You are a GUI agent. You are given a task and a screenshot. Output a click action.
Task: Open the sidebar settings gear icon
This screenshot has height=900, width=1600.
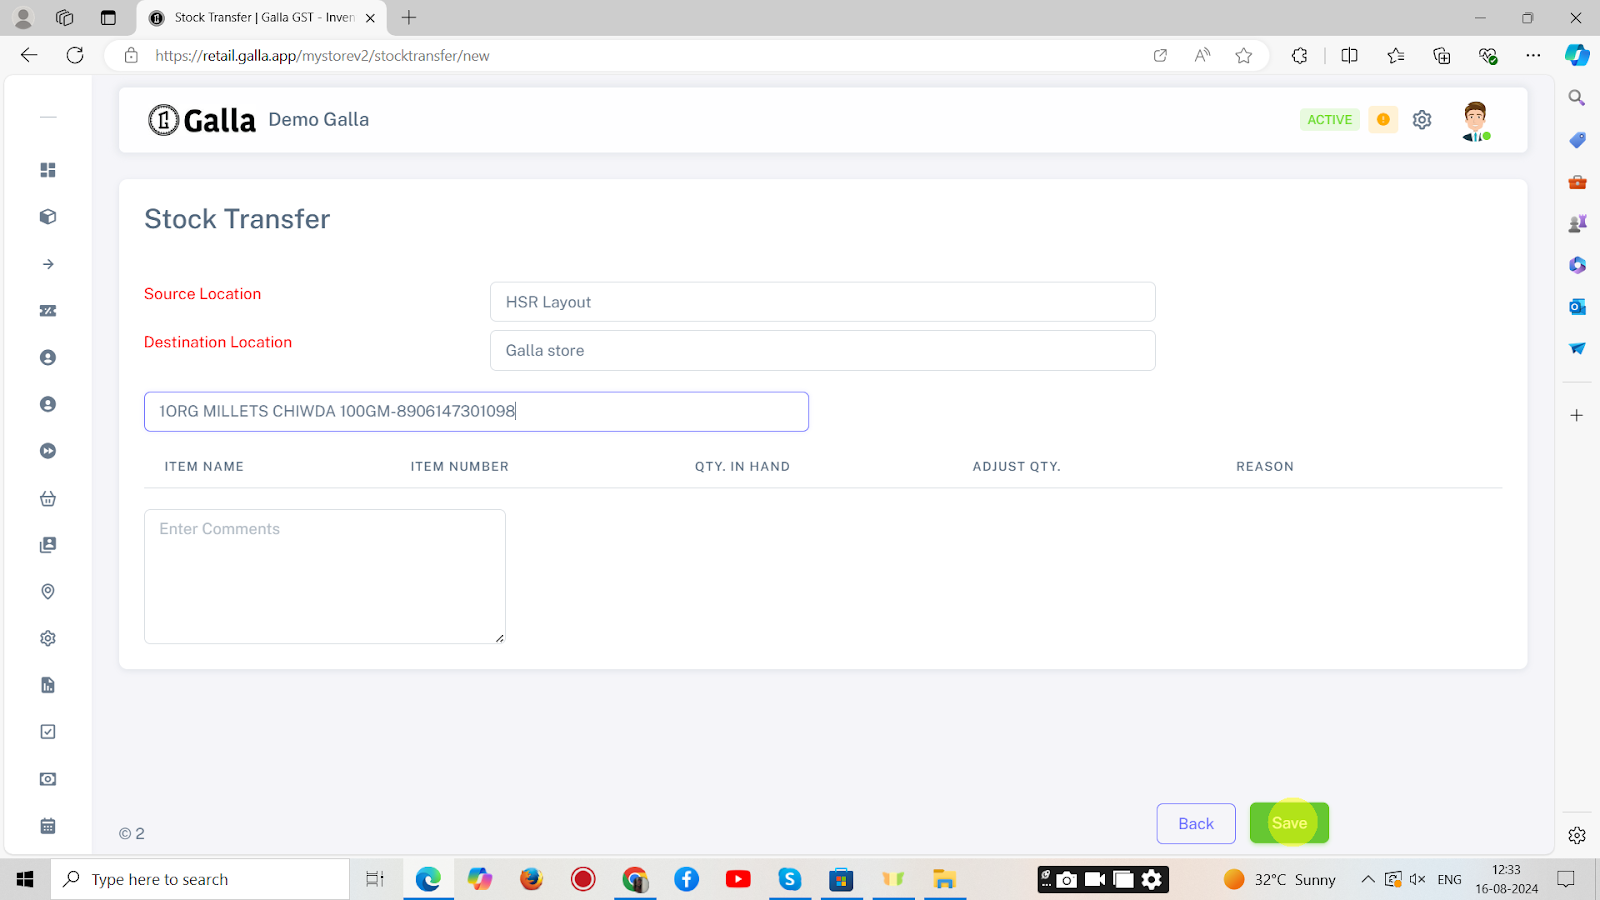click(48, 638)
